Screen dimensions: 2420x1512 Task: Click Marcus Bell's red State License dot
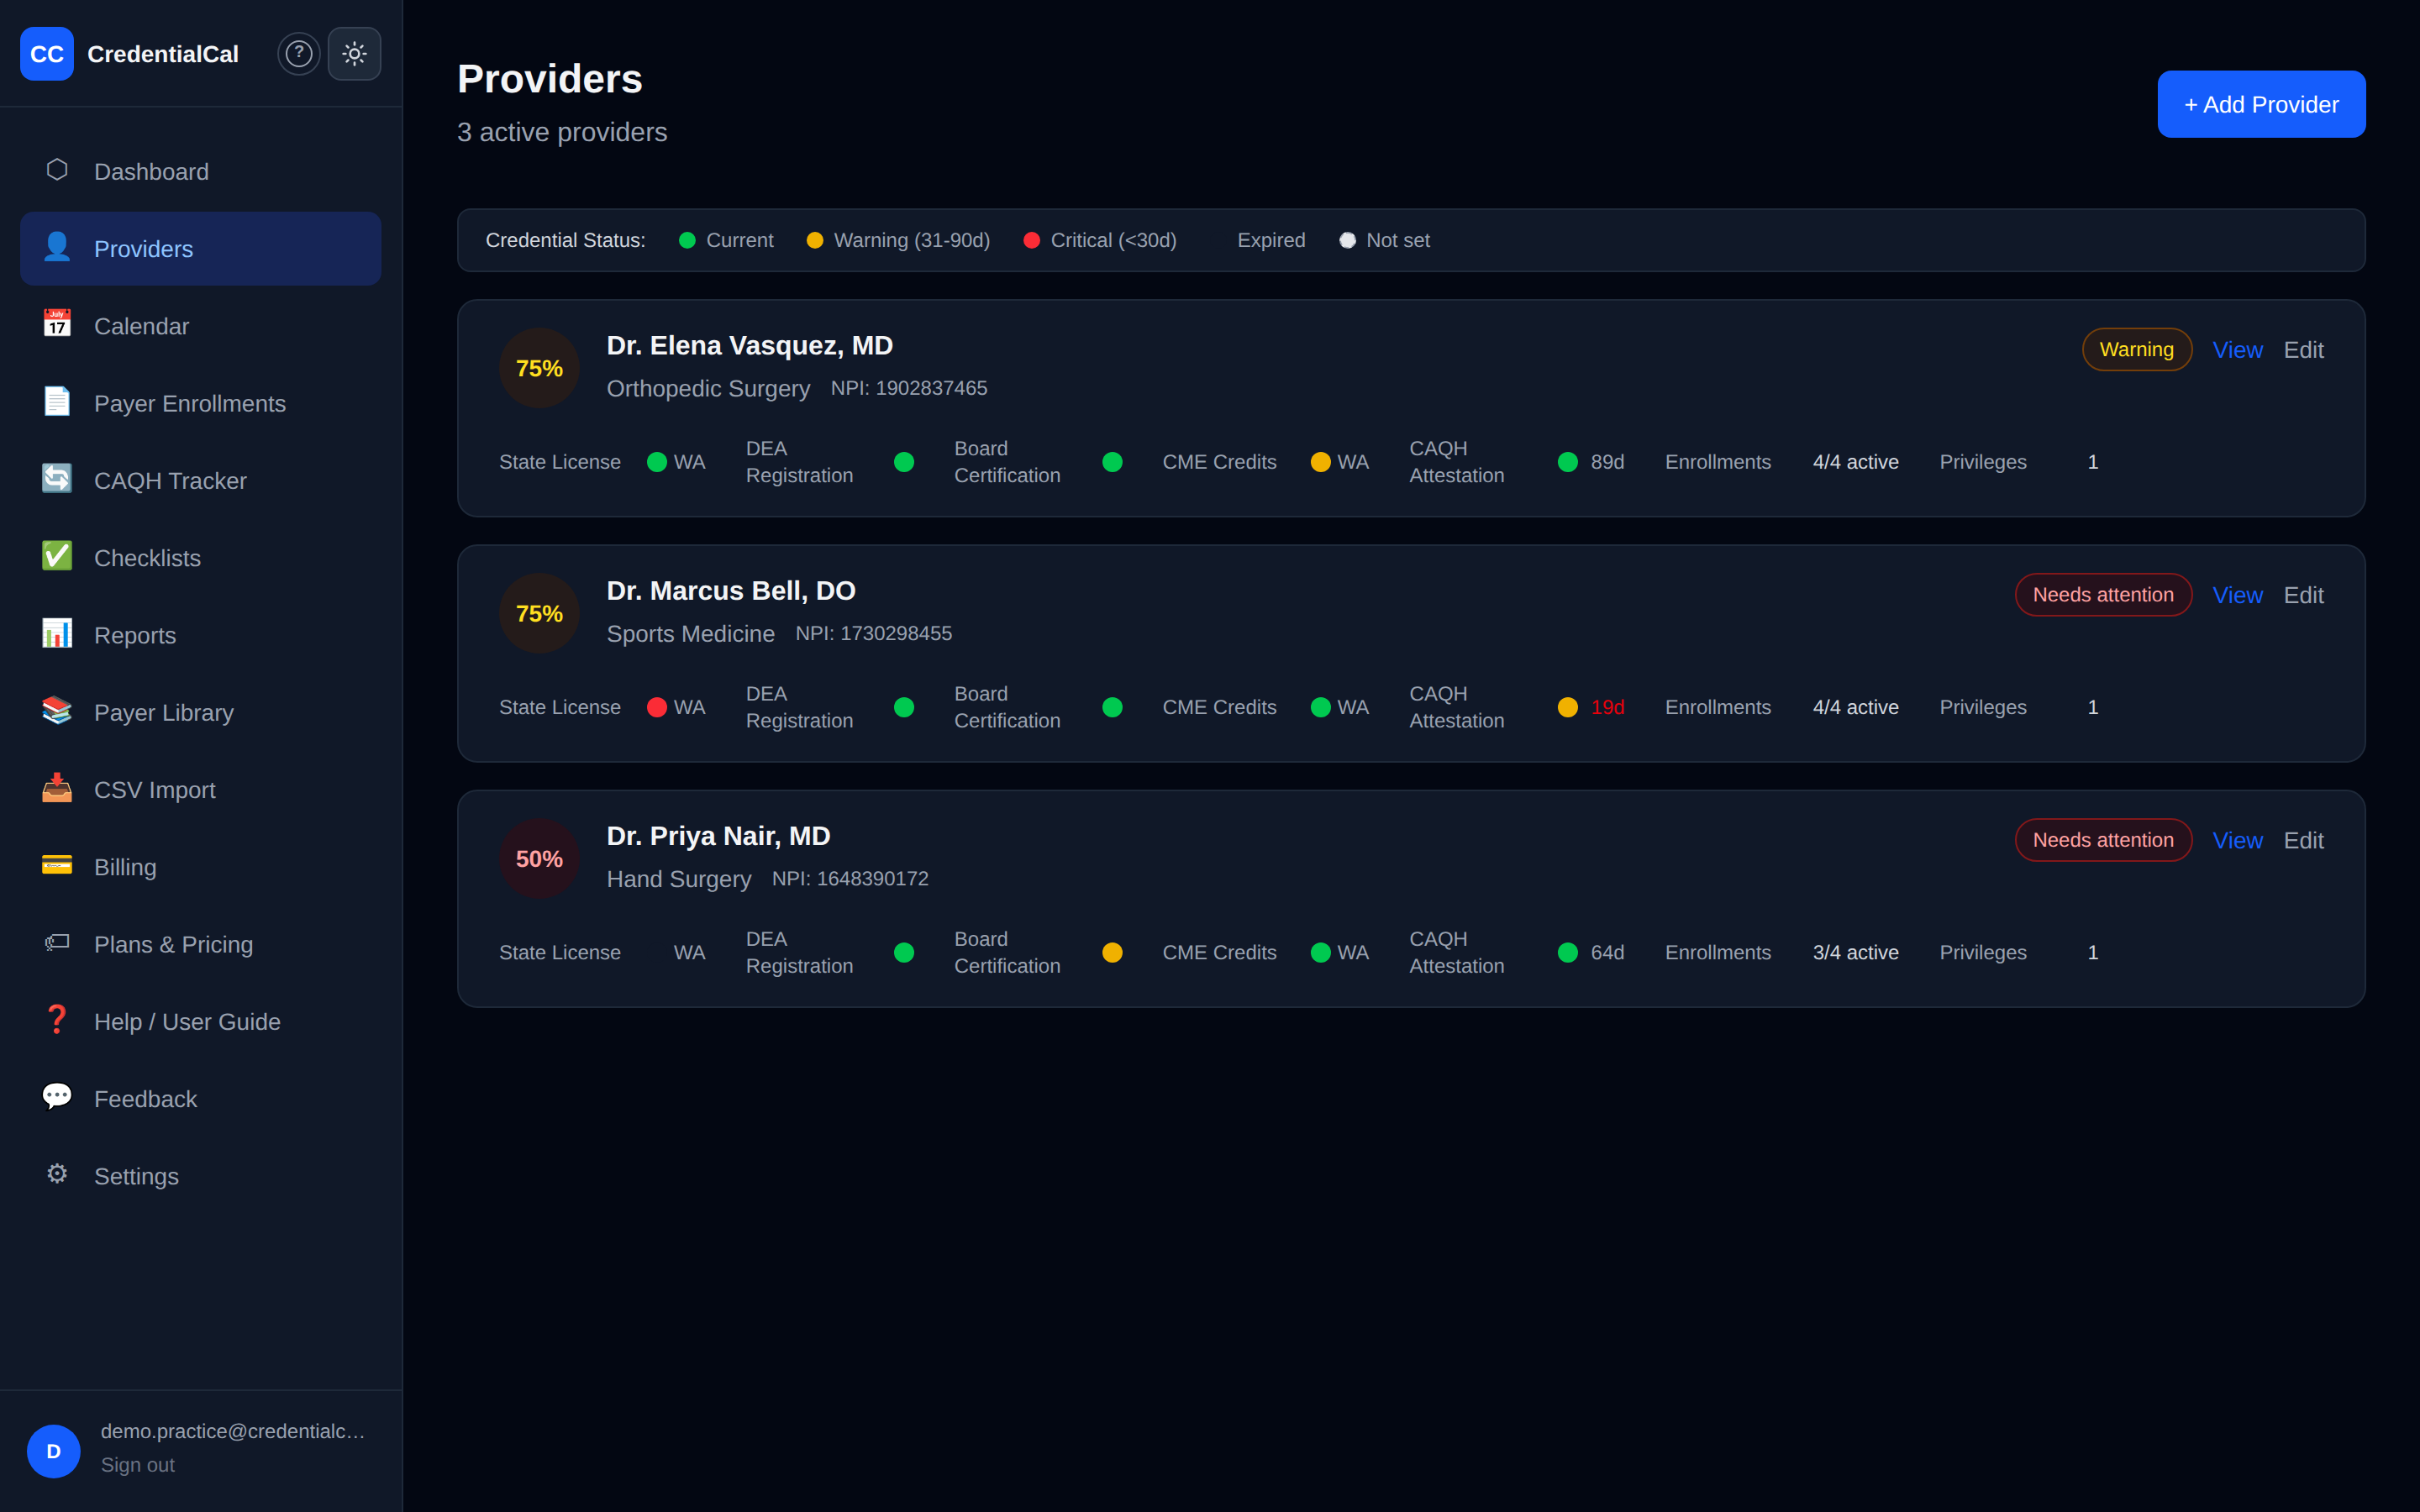657,707
